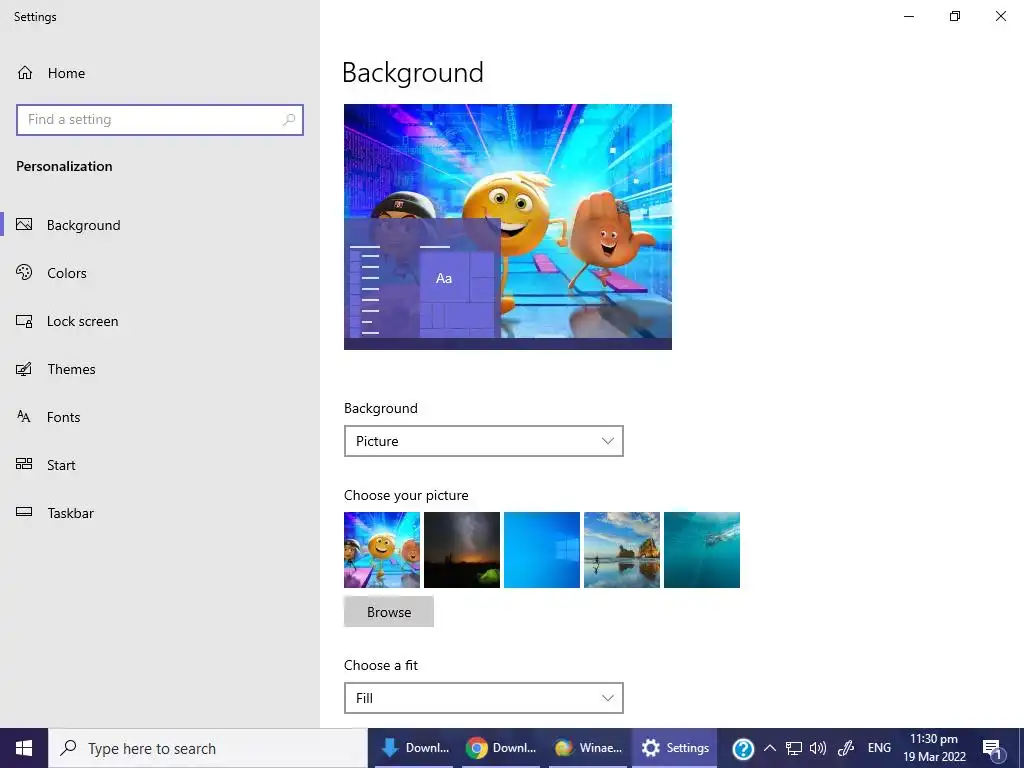Open the clock showing 11:30 pm

click(934, 748)
